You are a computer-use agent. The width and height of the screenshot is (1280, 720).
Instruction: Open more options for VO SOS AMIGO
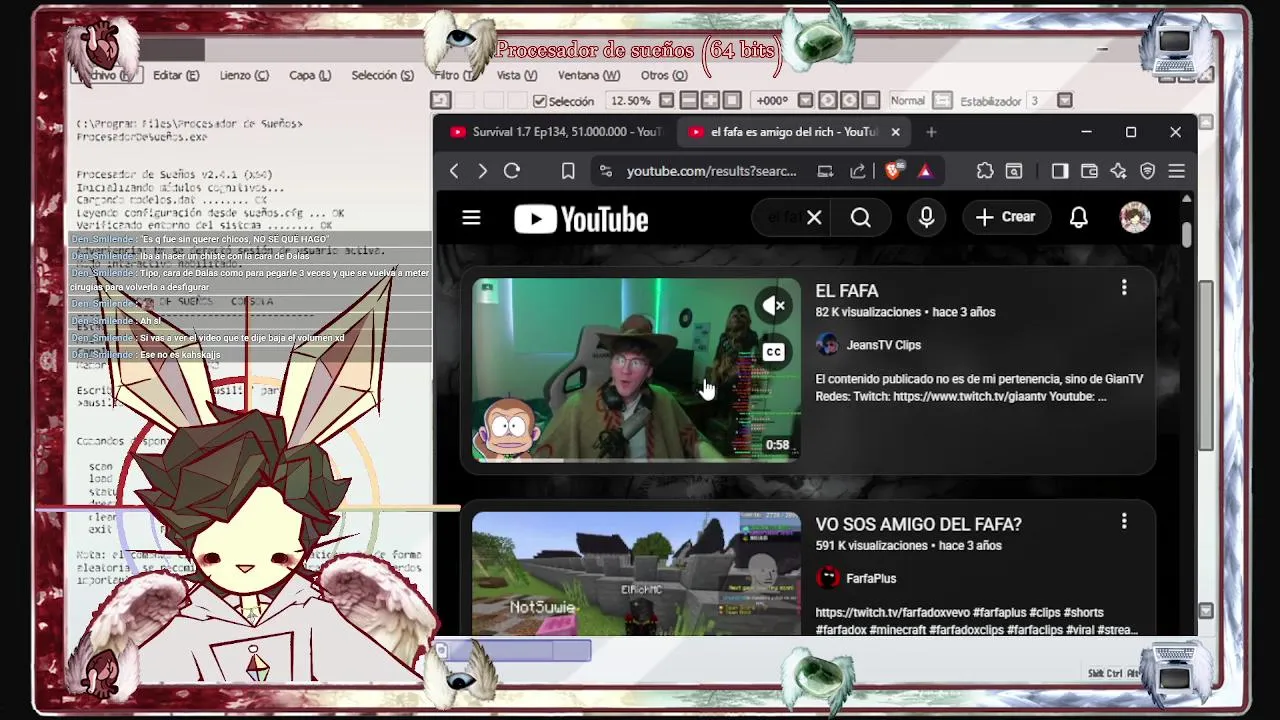tap(1124, 521)
